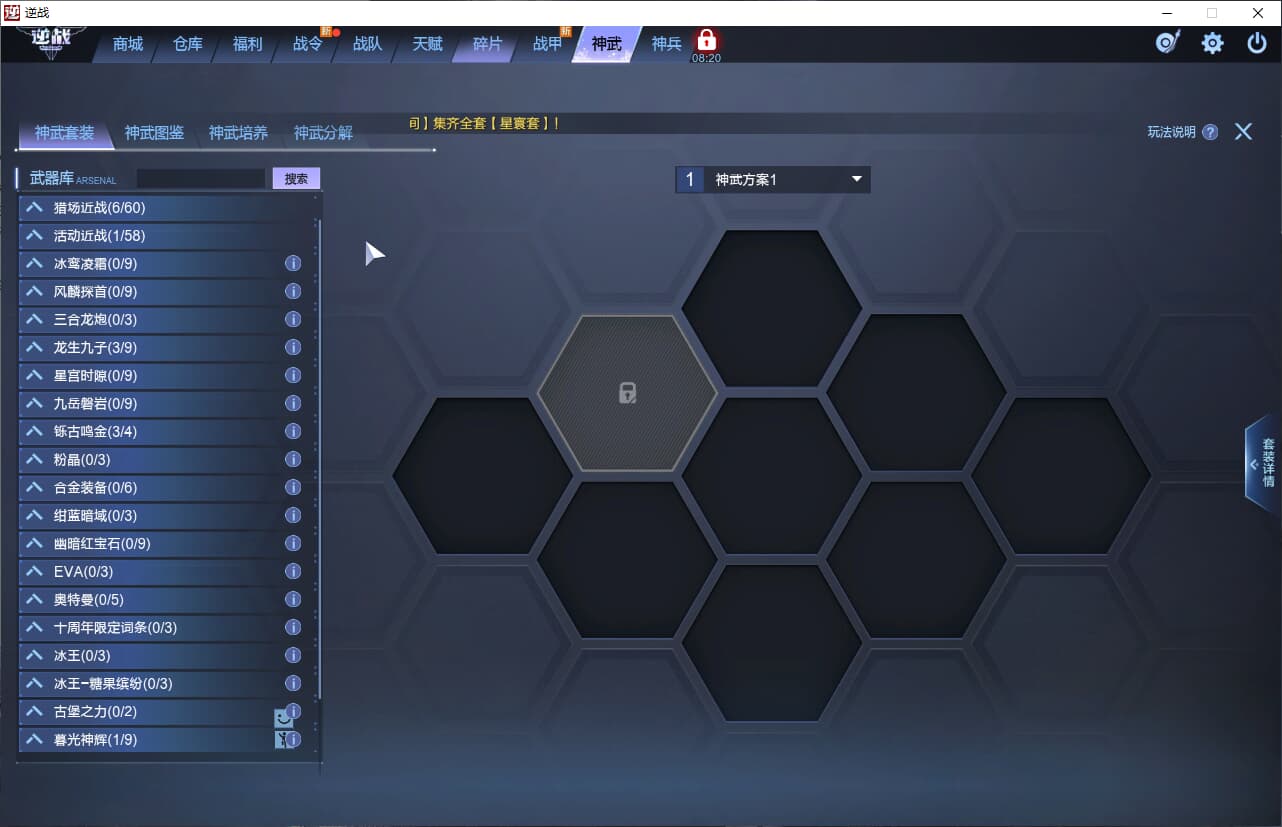This screenshot has width=1282, height=827.
Task: Show info for 三合龙炮 set
Action: pyautogui.click(x=293, y=320)
